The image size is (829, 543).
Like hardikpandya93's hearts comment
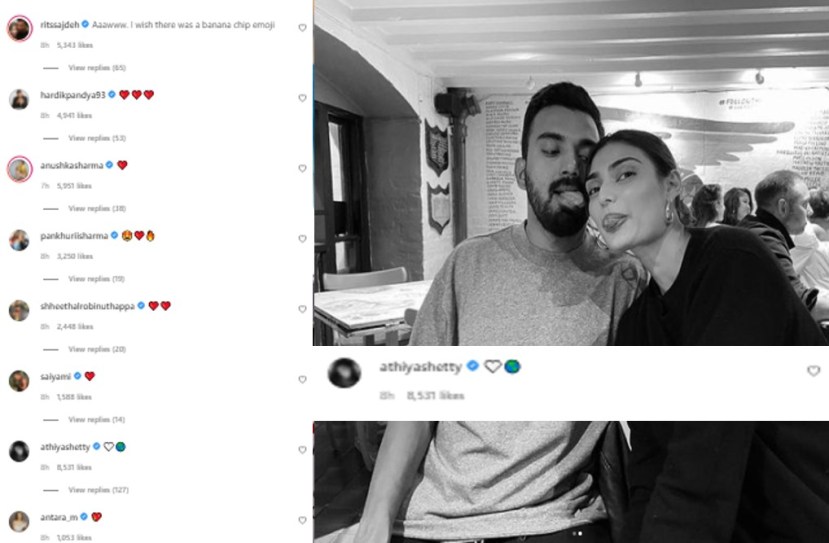pyautogui.click(x=302, y=98)
